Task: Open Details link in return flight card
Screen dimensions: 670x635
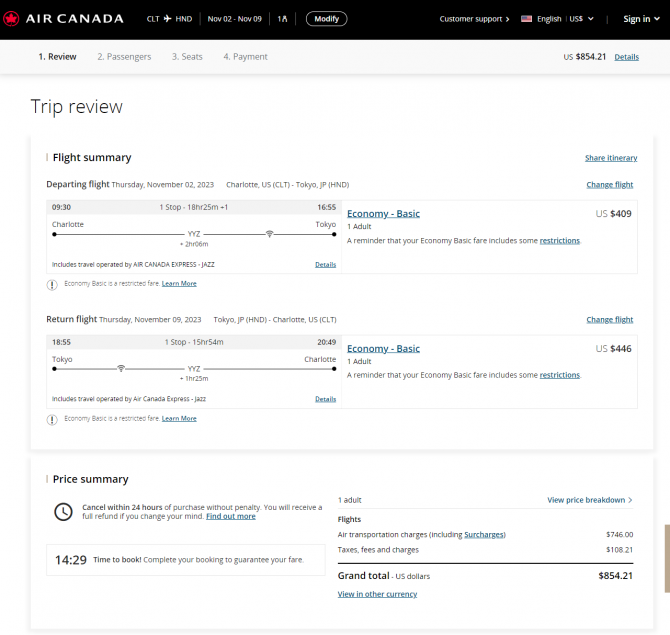Action: point(326,399)
